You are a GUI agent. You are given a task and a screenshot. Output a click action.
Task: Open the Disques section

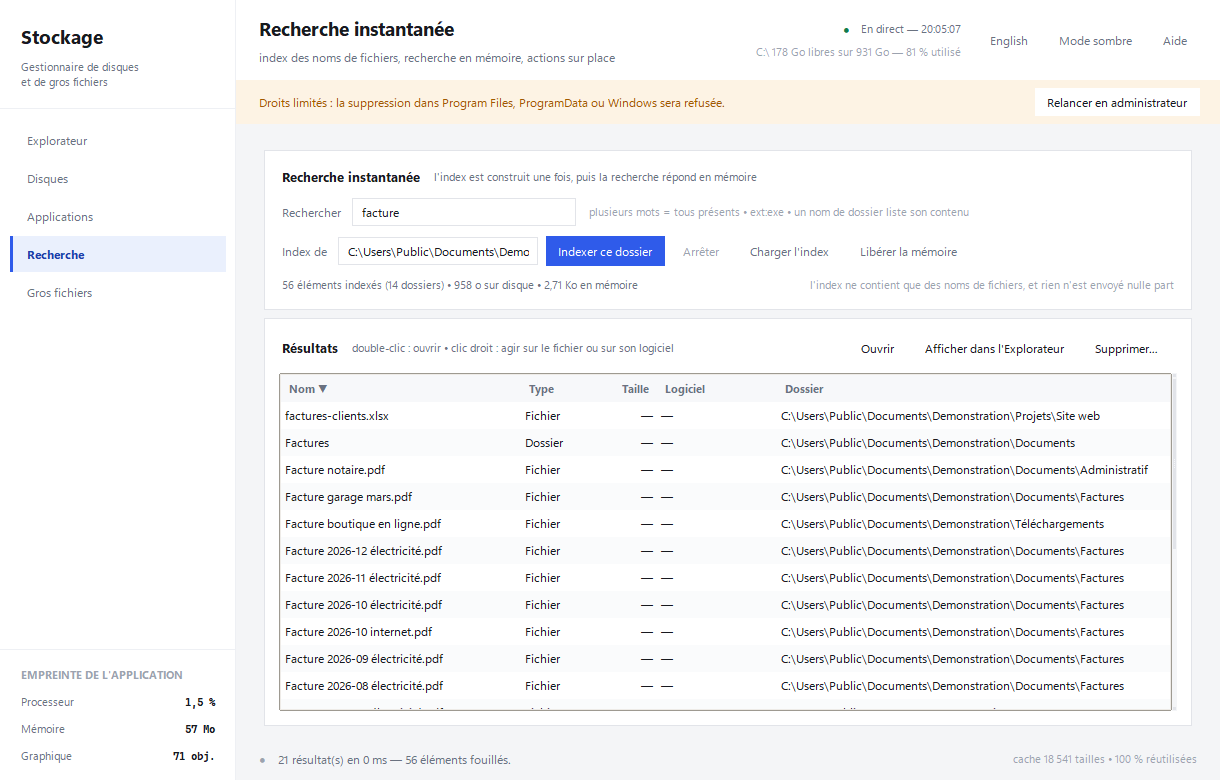tap(118, 179)
